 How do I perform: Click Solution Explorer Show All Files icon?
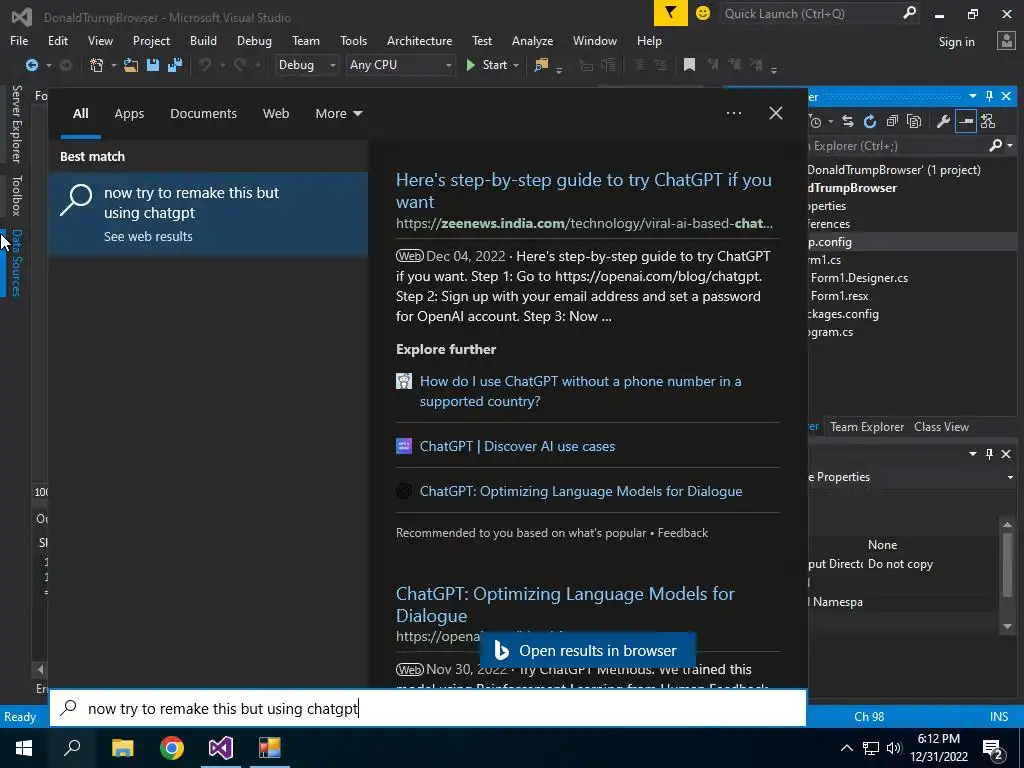(914, 121)
